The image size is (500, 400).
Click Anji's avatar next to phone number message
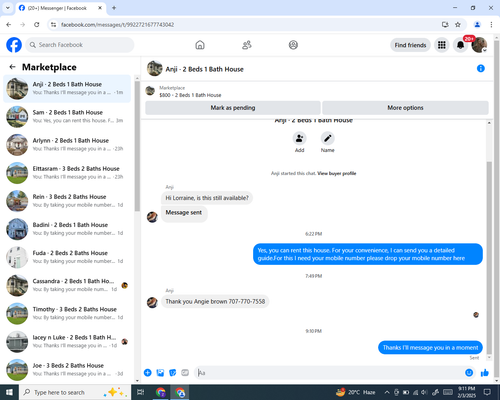(152, 302)
